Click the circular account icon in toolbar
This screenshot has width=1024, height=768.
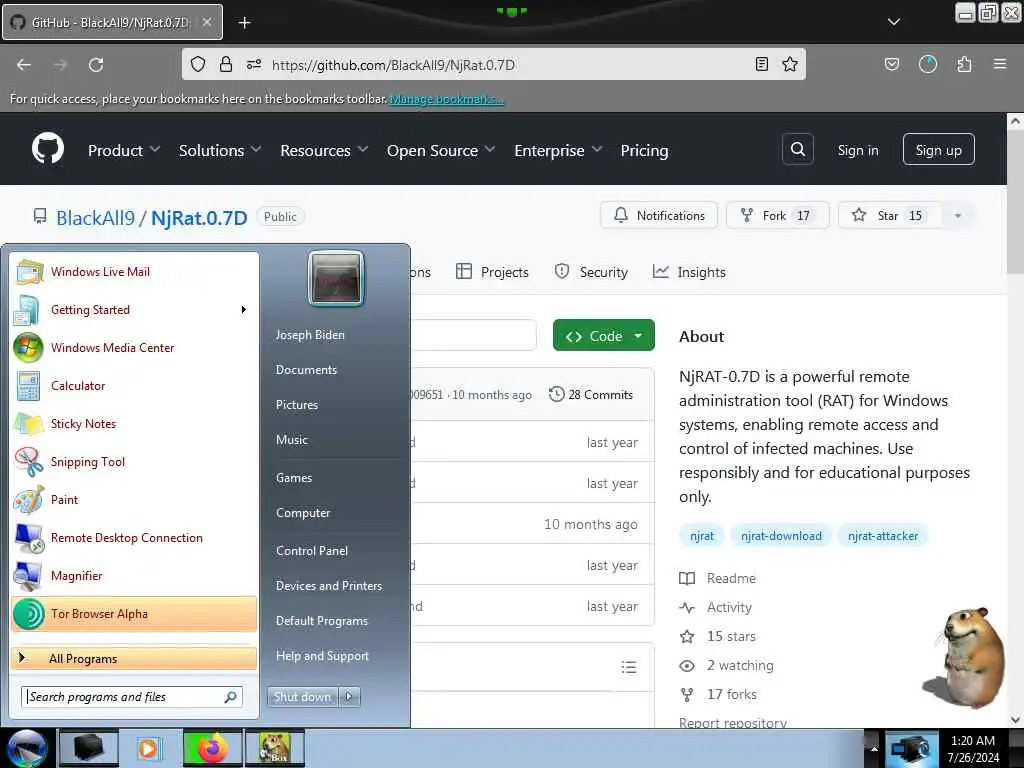[927, 64]
